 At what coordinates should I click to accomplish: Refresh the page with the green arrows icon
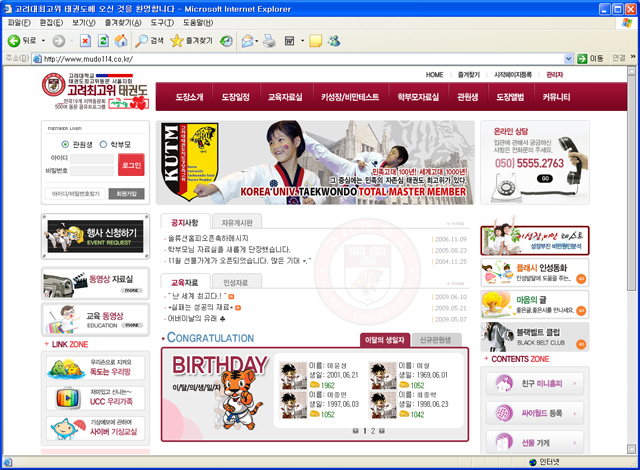tap(103, 40)
